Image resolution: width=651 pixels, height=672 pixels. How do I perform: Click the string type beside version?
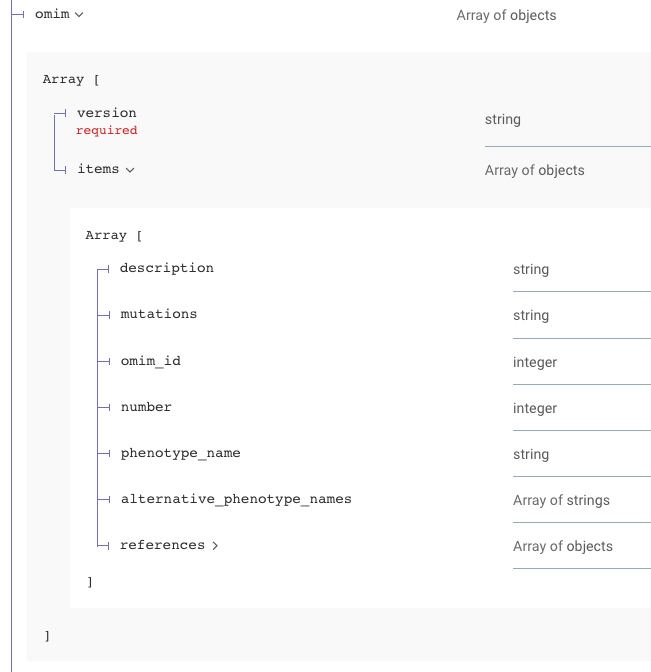pyautogui.click(x=503, y=120)
